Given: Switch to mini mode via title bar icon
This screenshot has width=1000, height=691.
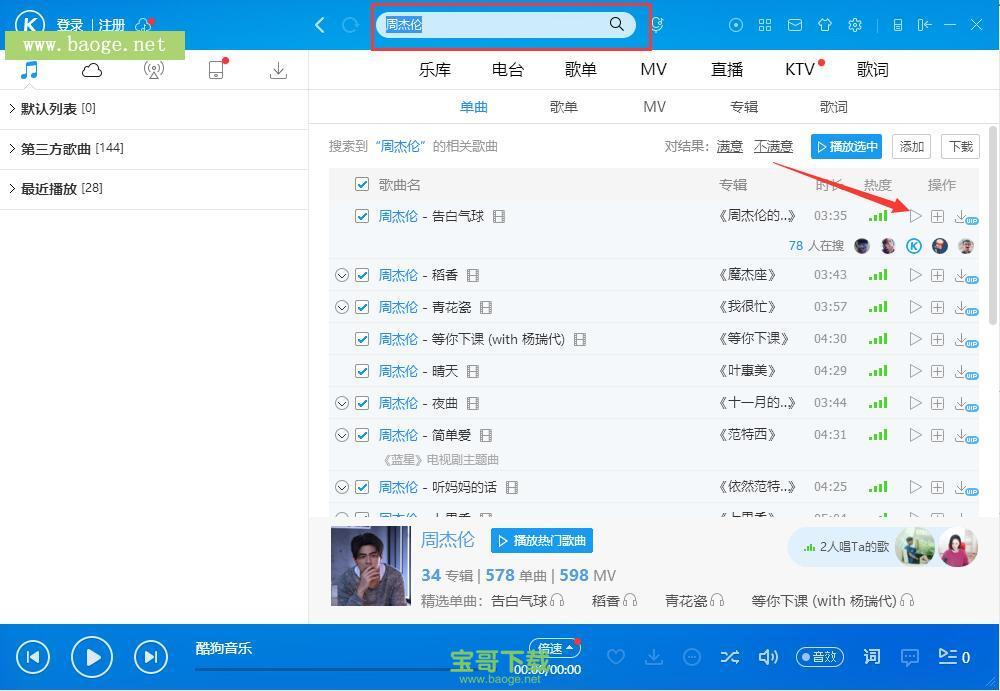Looking at the screenshot, I should pos(925,25).
